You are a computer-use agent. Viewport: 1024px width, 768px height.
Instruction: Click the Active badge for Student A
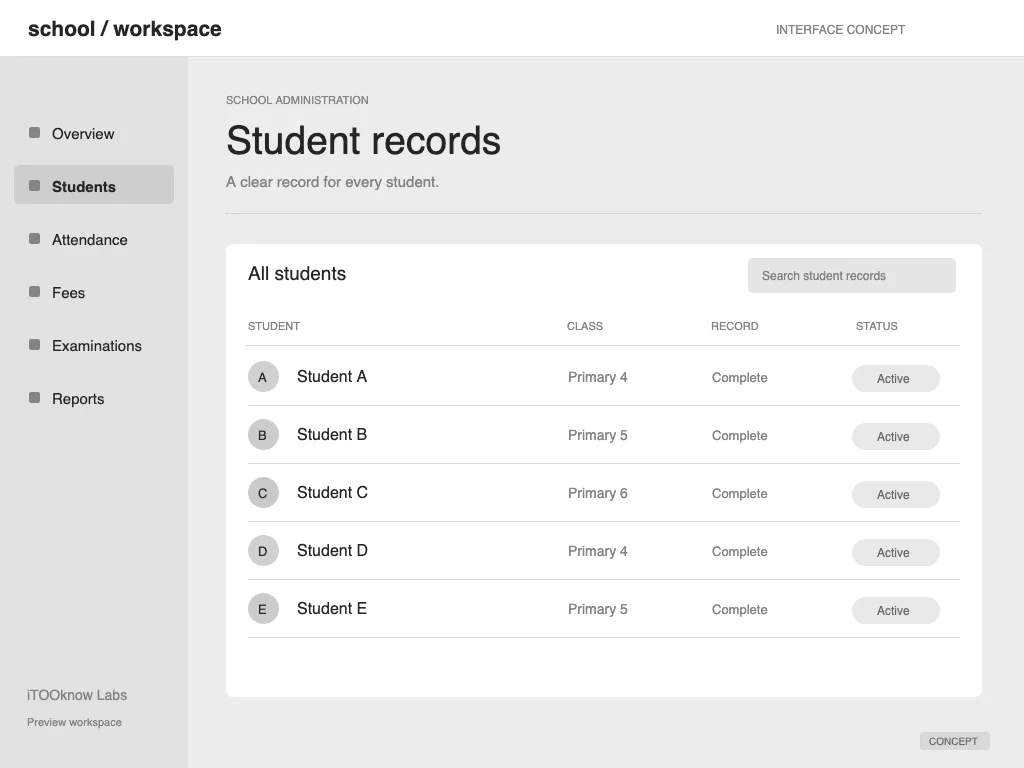tap(895, 378)
